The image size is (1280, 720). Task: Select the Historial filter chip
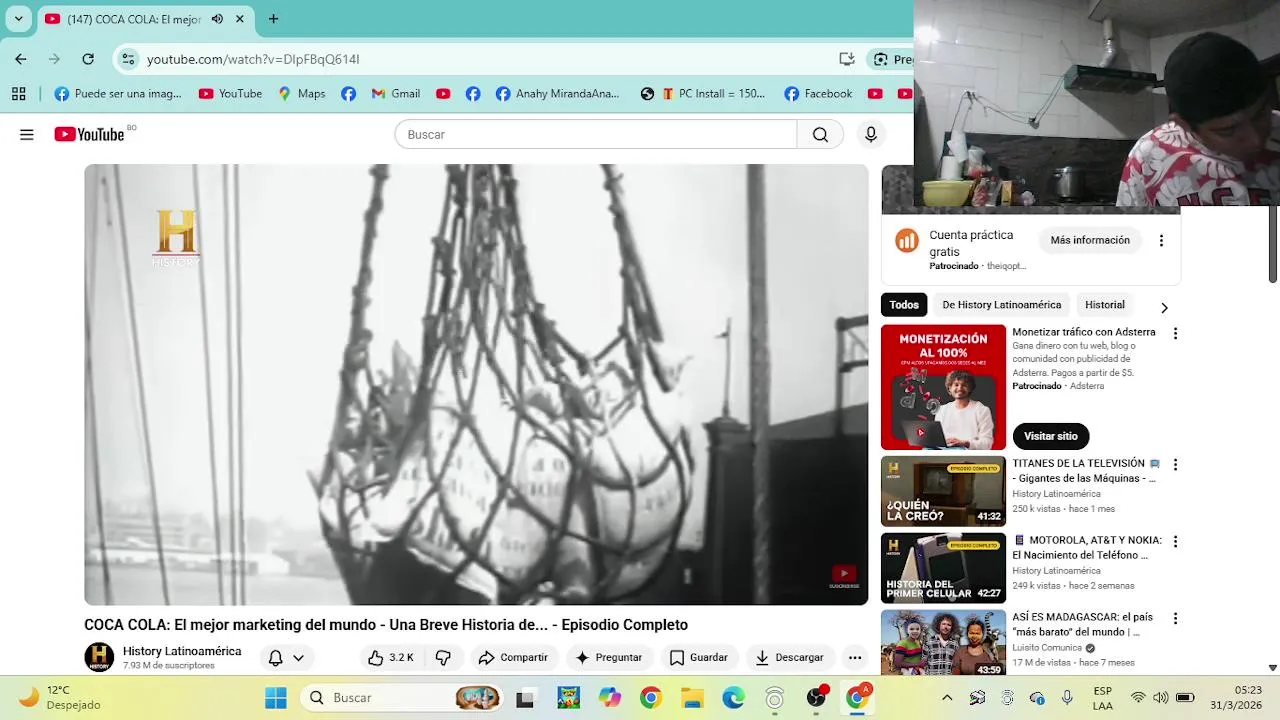(x=1105, y=305)
